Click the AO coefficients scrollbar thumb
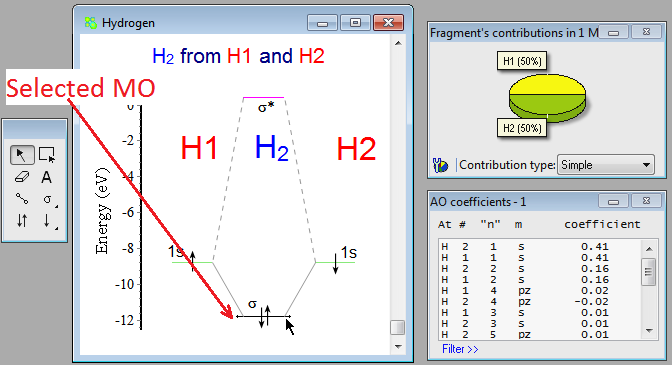Screen dimensions: 672x365 point(649,272)
